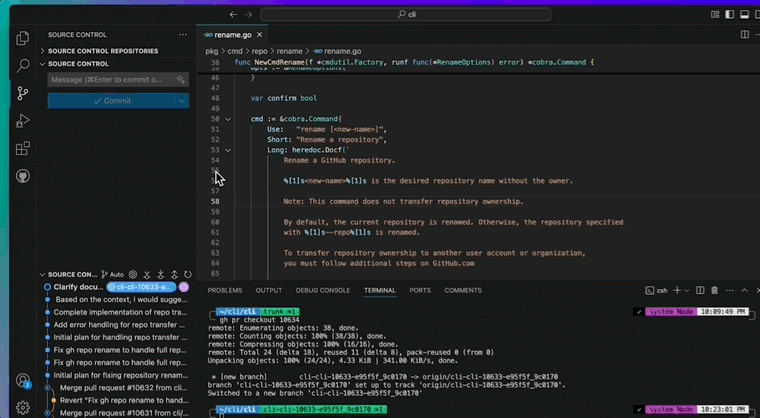This screenshot has width=760, height=418.
Task: Select 'Complete implementation of repo tra...' commit
Action: tap(120, 312)
